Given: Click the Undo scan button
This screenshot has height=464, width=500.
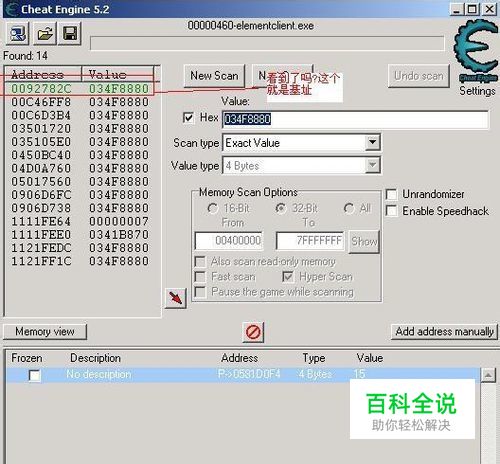Looking at the screenshot, I should (419, 76).
